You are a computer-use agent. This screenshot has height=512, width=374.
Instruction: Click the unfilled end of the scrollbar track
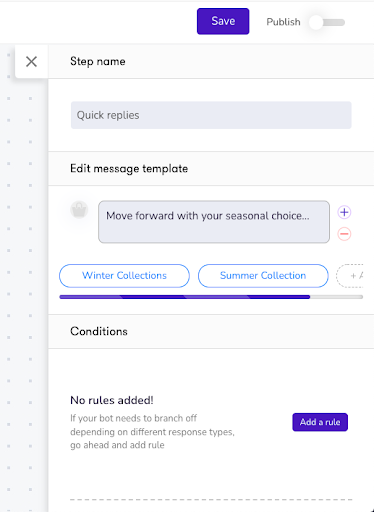coord(336,297)
